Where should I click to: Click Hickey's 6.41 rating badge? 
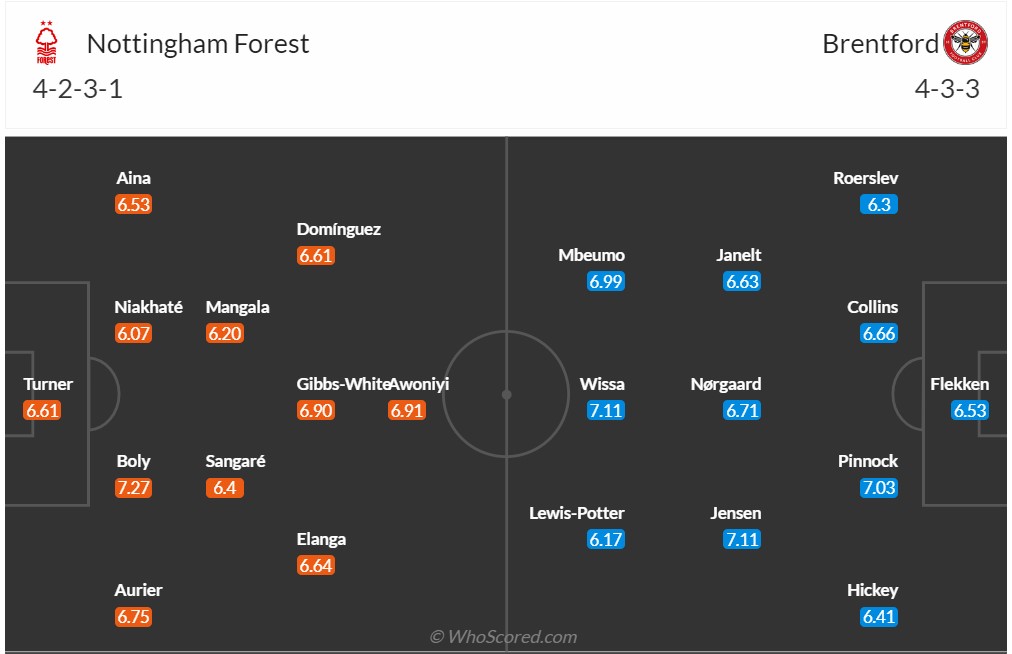(879, 617)
